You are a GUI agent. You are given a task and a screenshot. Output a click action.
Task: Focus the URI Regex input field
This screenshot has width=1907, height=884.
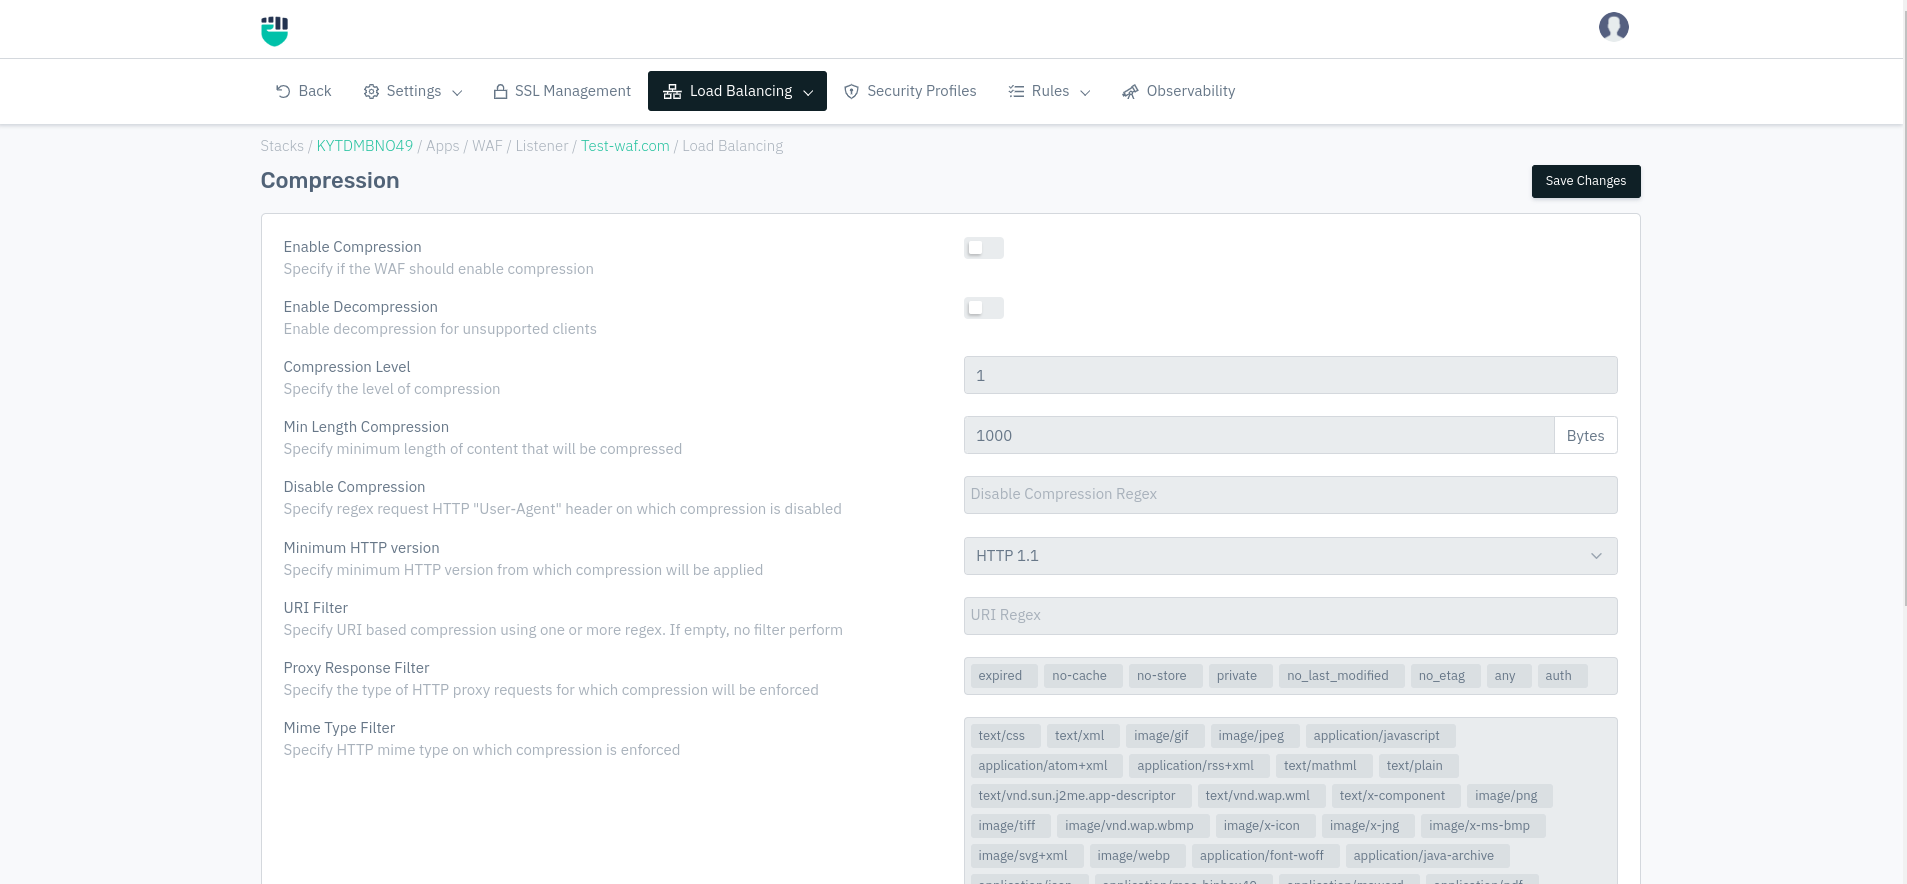(1290, 616)
